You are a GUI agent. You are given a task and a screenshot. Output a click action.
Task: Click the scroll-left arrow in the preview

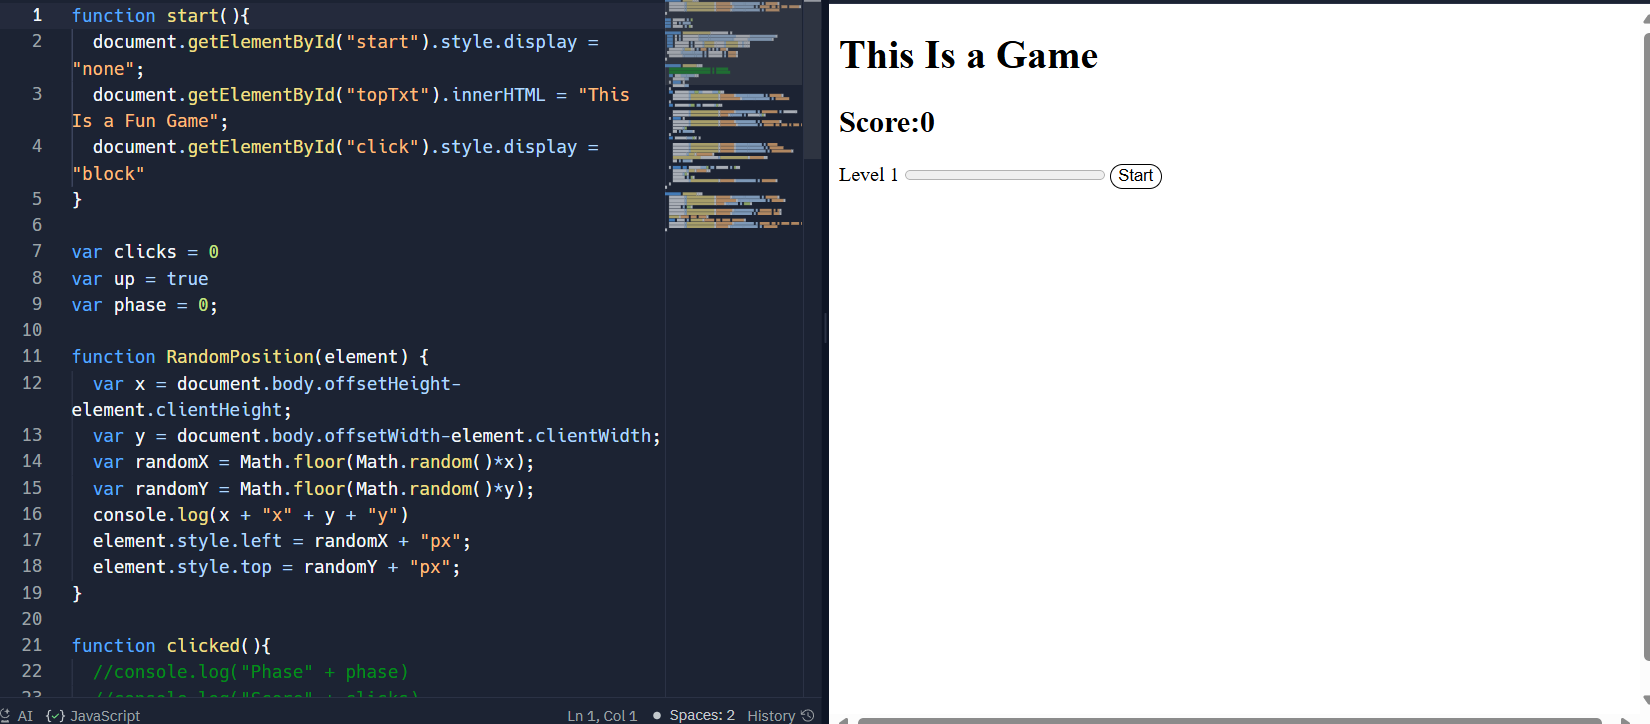pos(843,720)
